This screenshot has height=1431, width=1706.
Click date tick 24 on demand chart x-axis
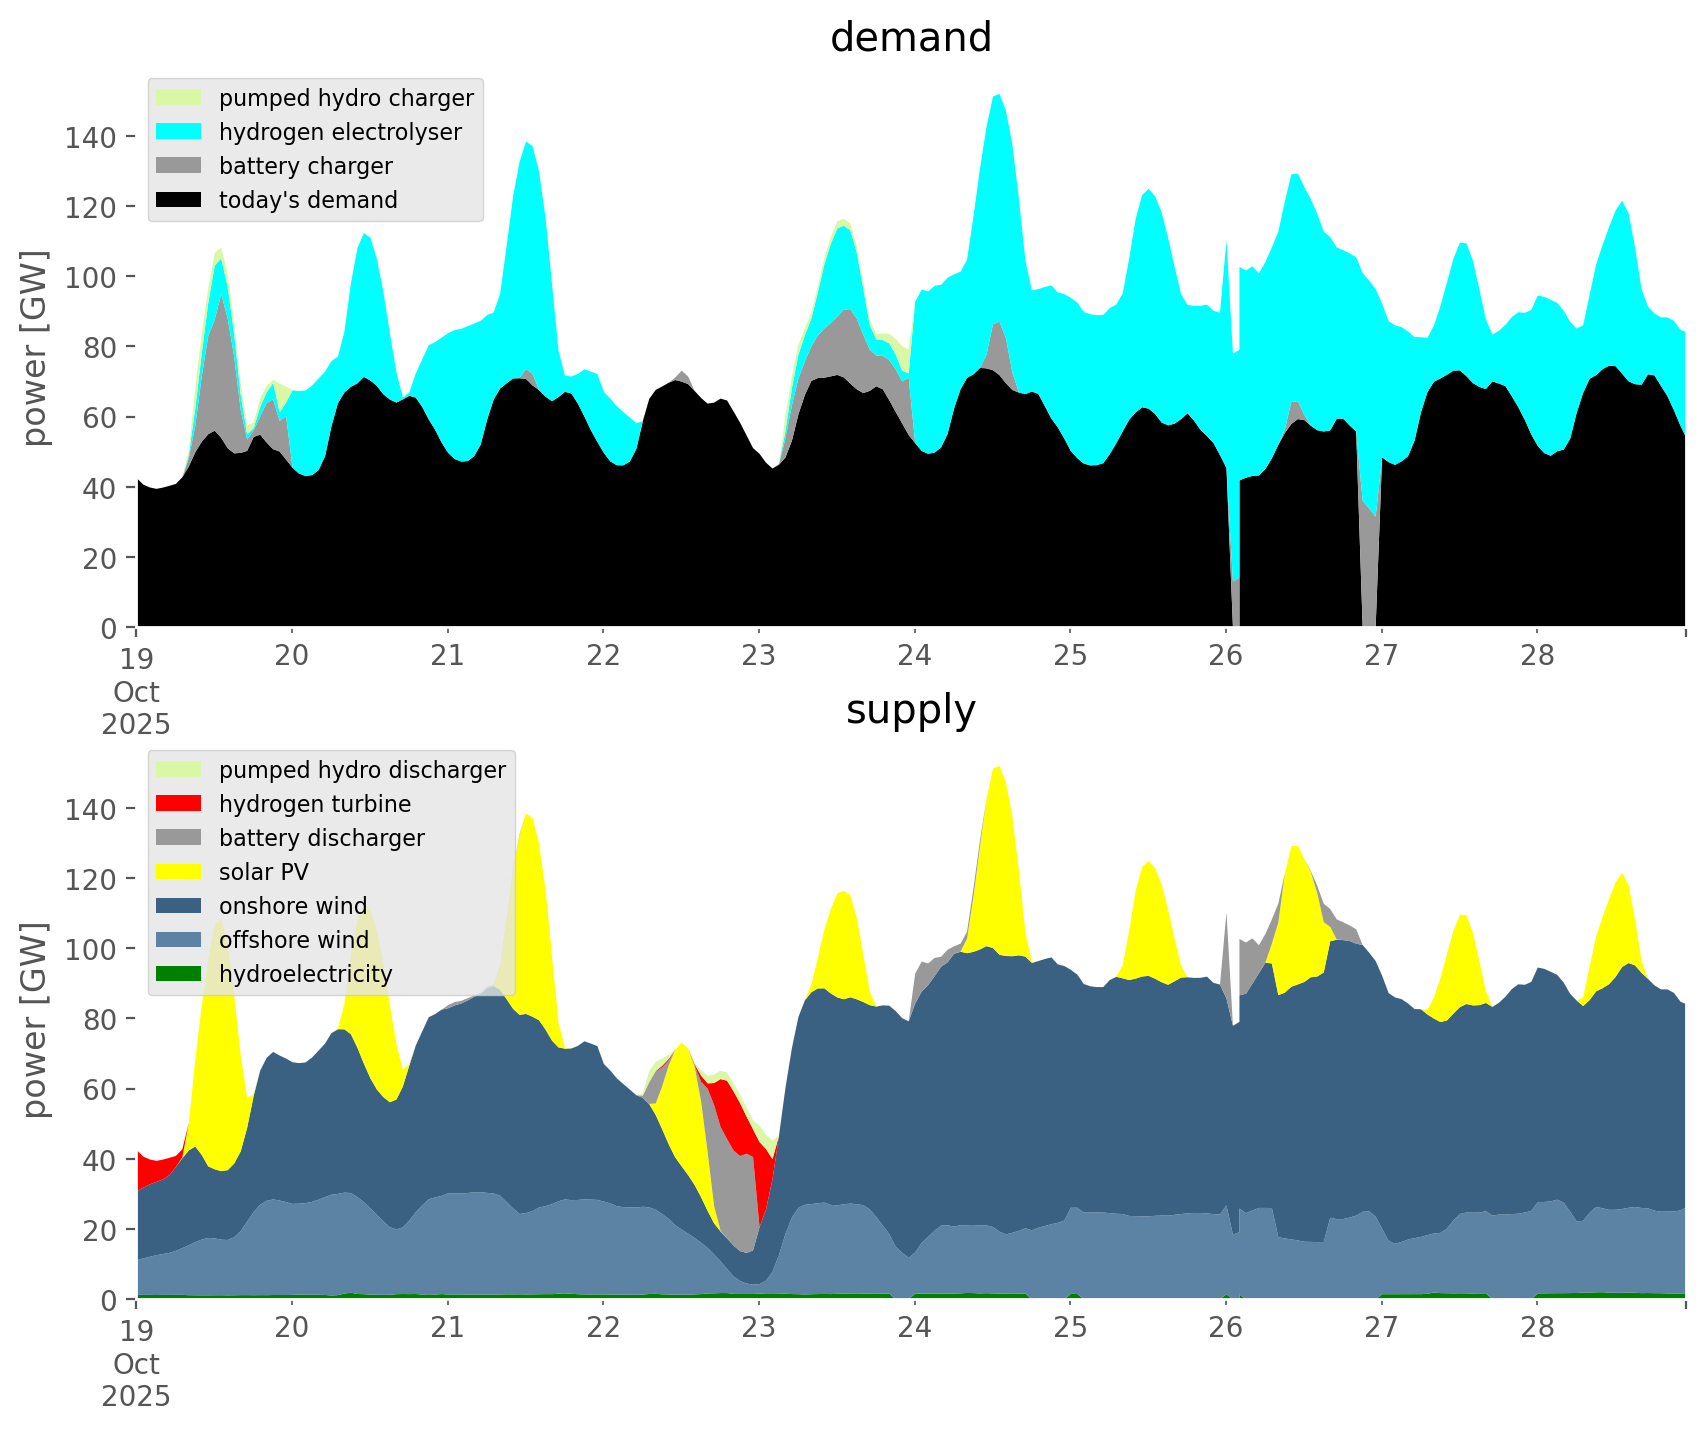914,656
